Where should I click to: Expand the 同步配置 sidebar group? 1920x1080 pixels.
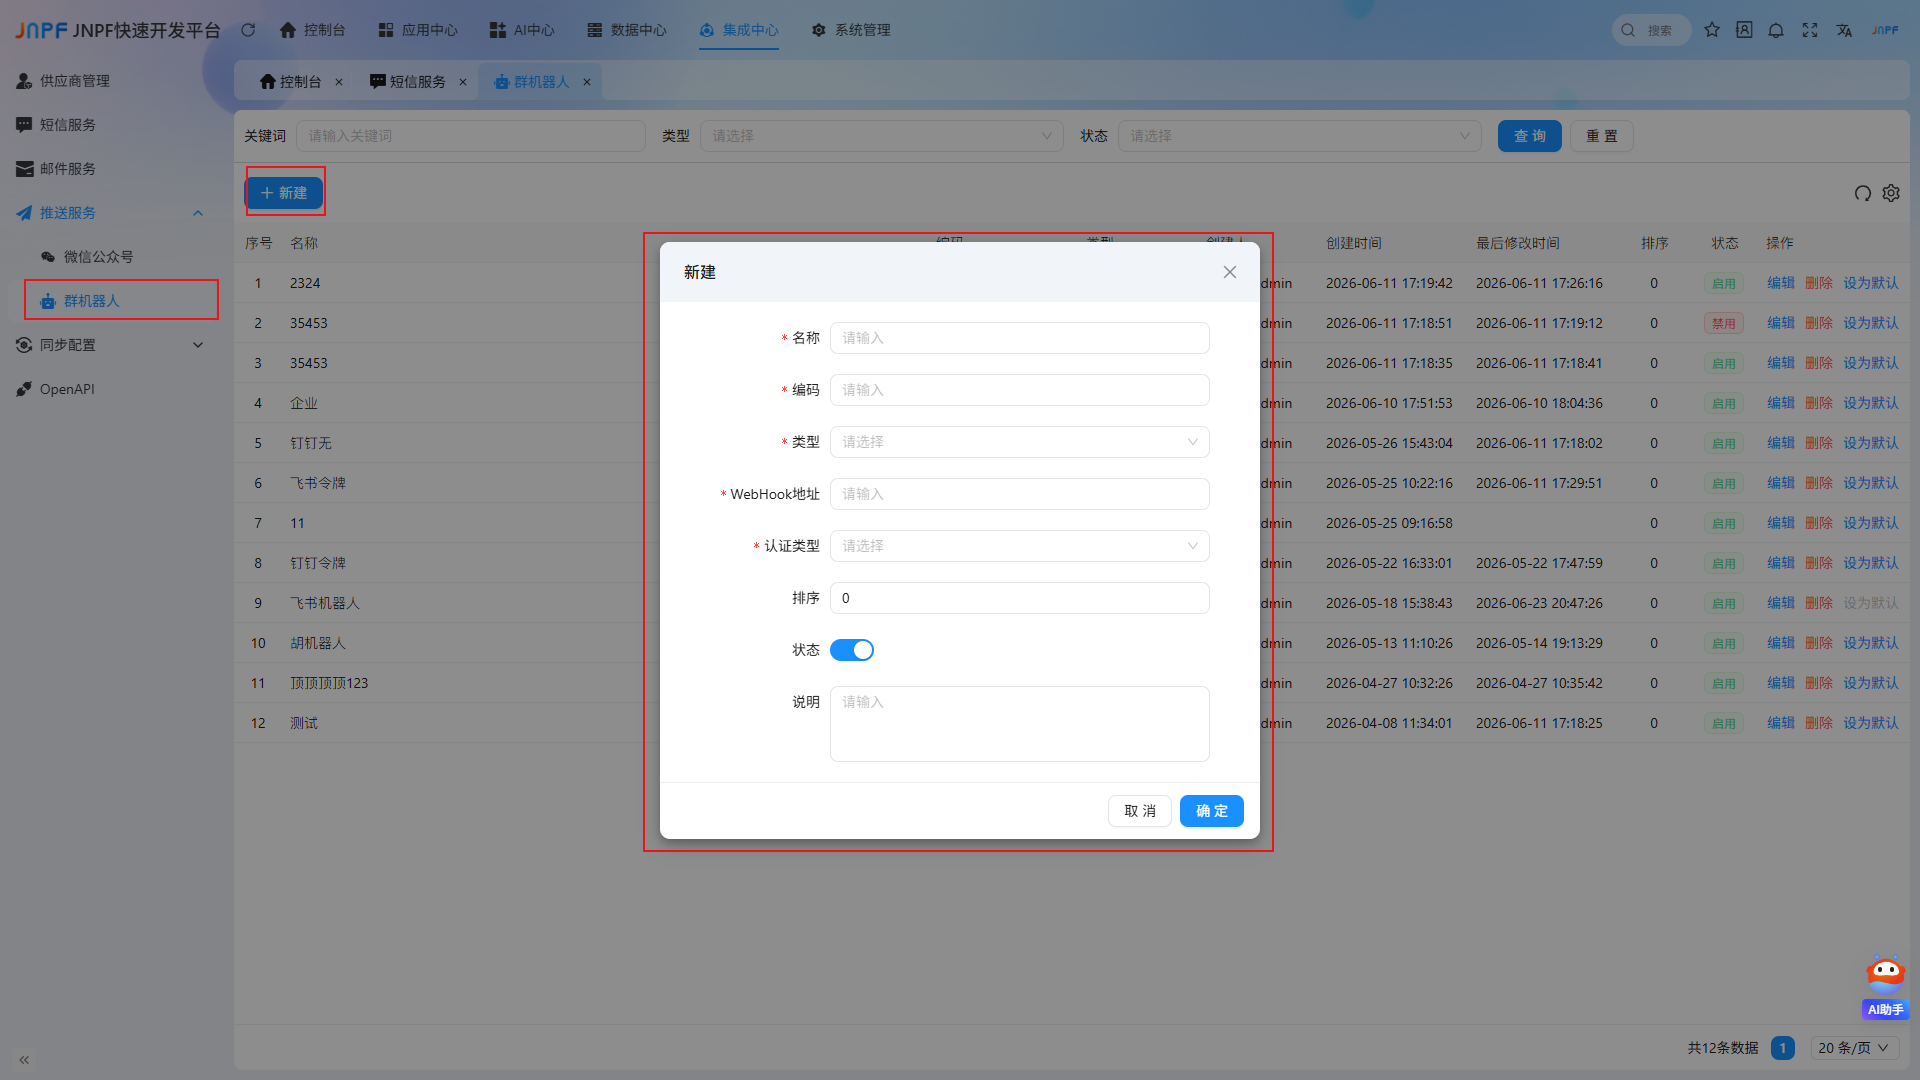click(x=110, y=345)
